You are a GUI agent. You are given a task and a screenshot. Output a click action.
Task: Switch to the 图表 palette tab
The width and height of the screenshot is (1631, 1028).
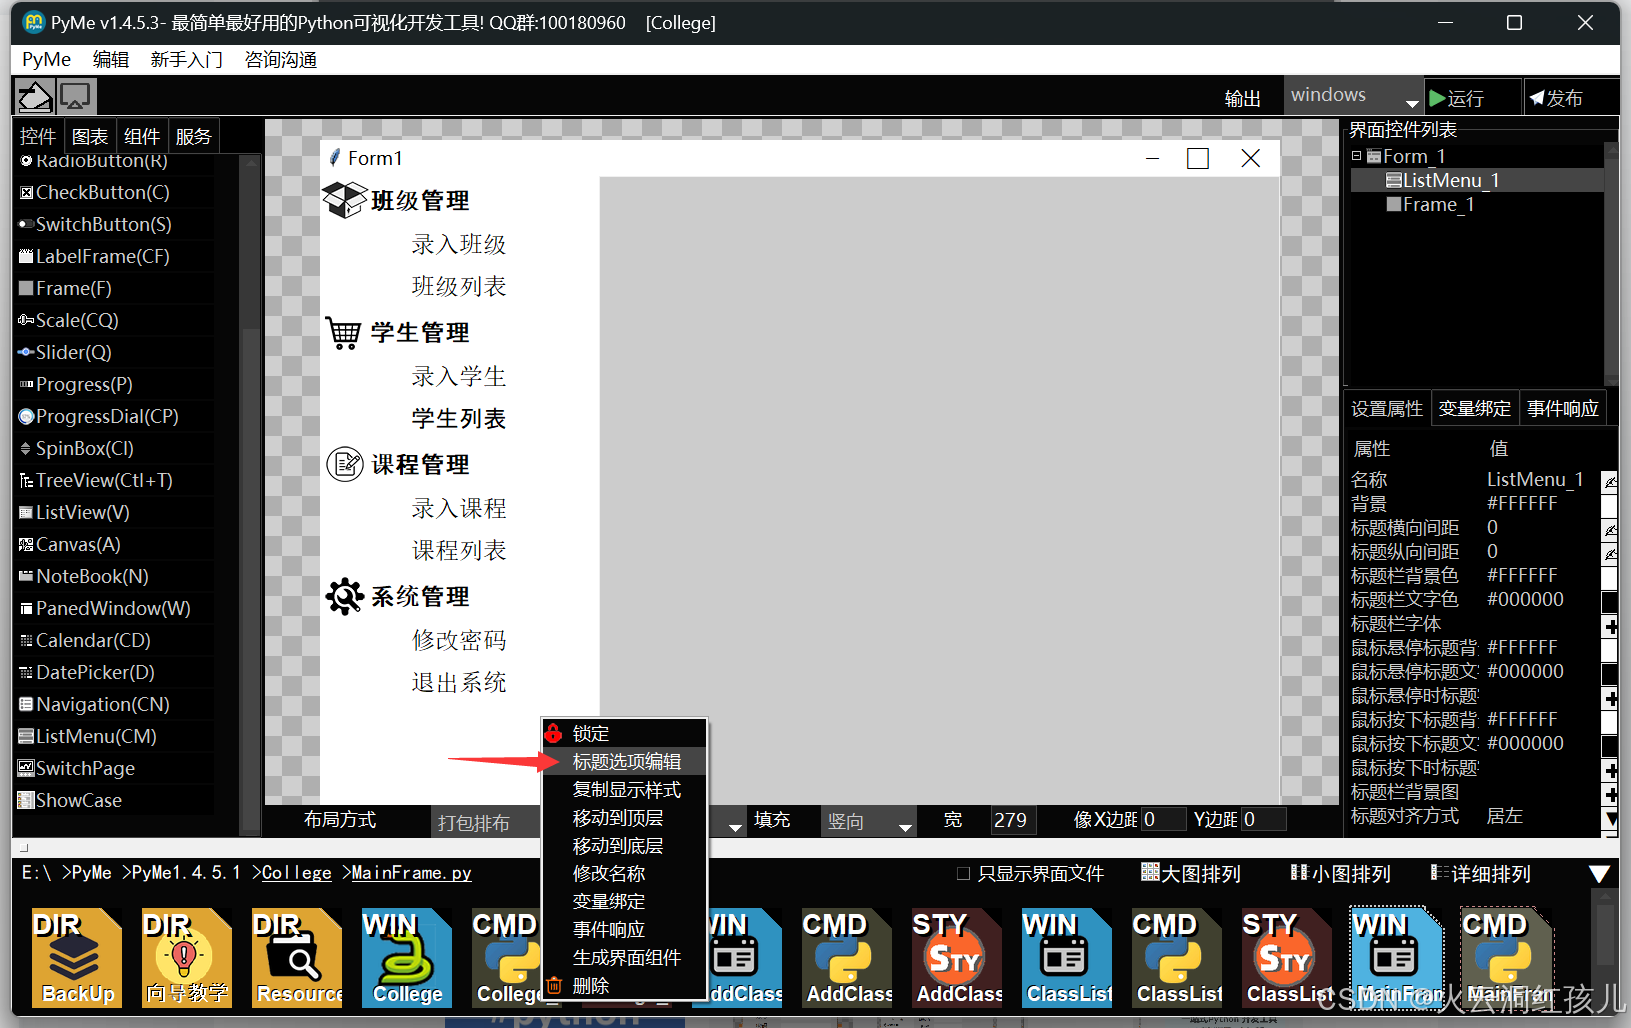(90, 136)
